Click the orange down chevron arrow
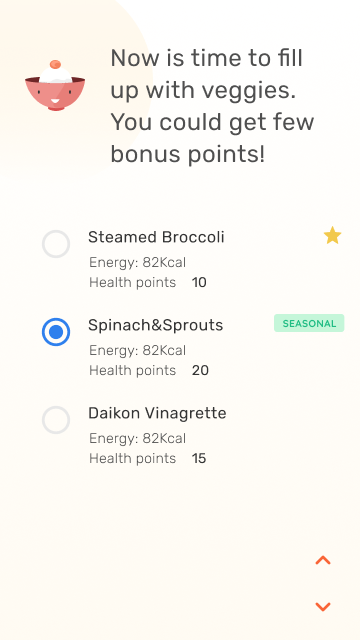Screen dimensions: 360x640 pos(323,607)
